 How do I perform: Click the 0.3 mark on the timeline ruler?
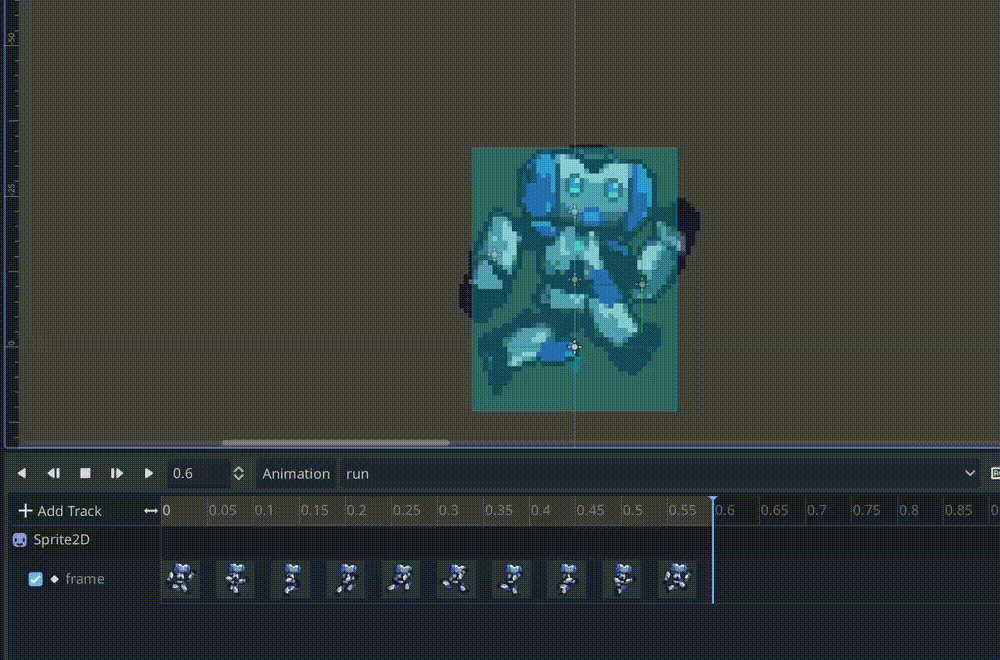point(448,510)
